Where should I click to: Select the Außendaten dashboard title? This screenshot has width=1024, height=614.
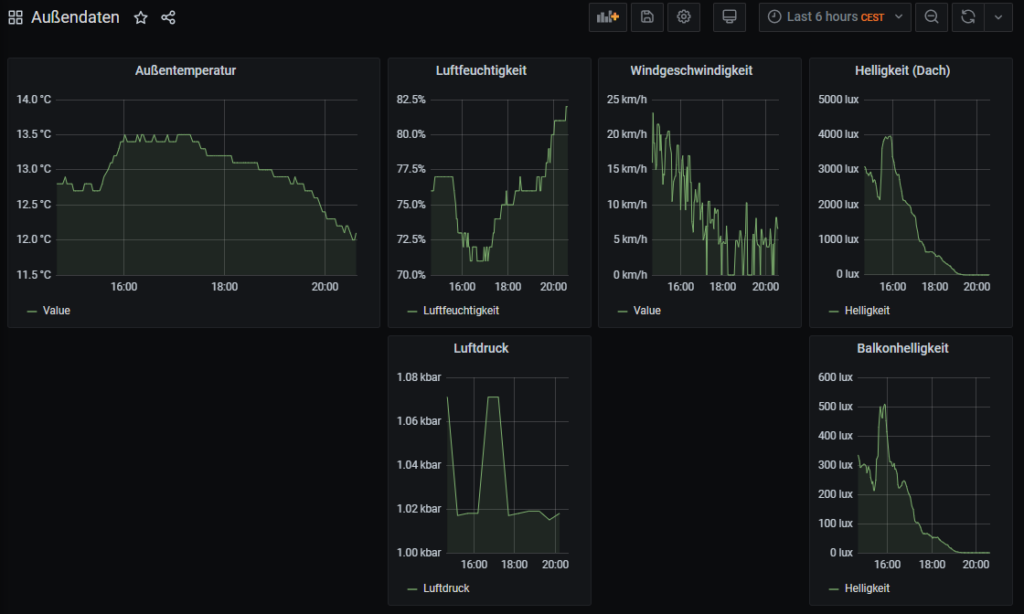(x=74, y=17)
